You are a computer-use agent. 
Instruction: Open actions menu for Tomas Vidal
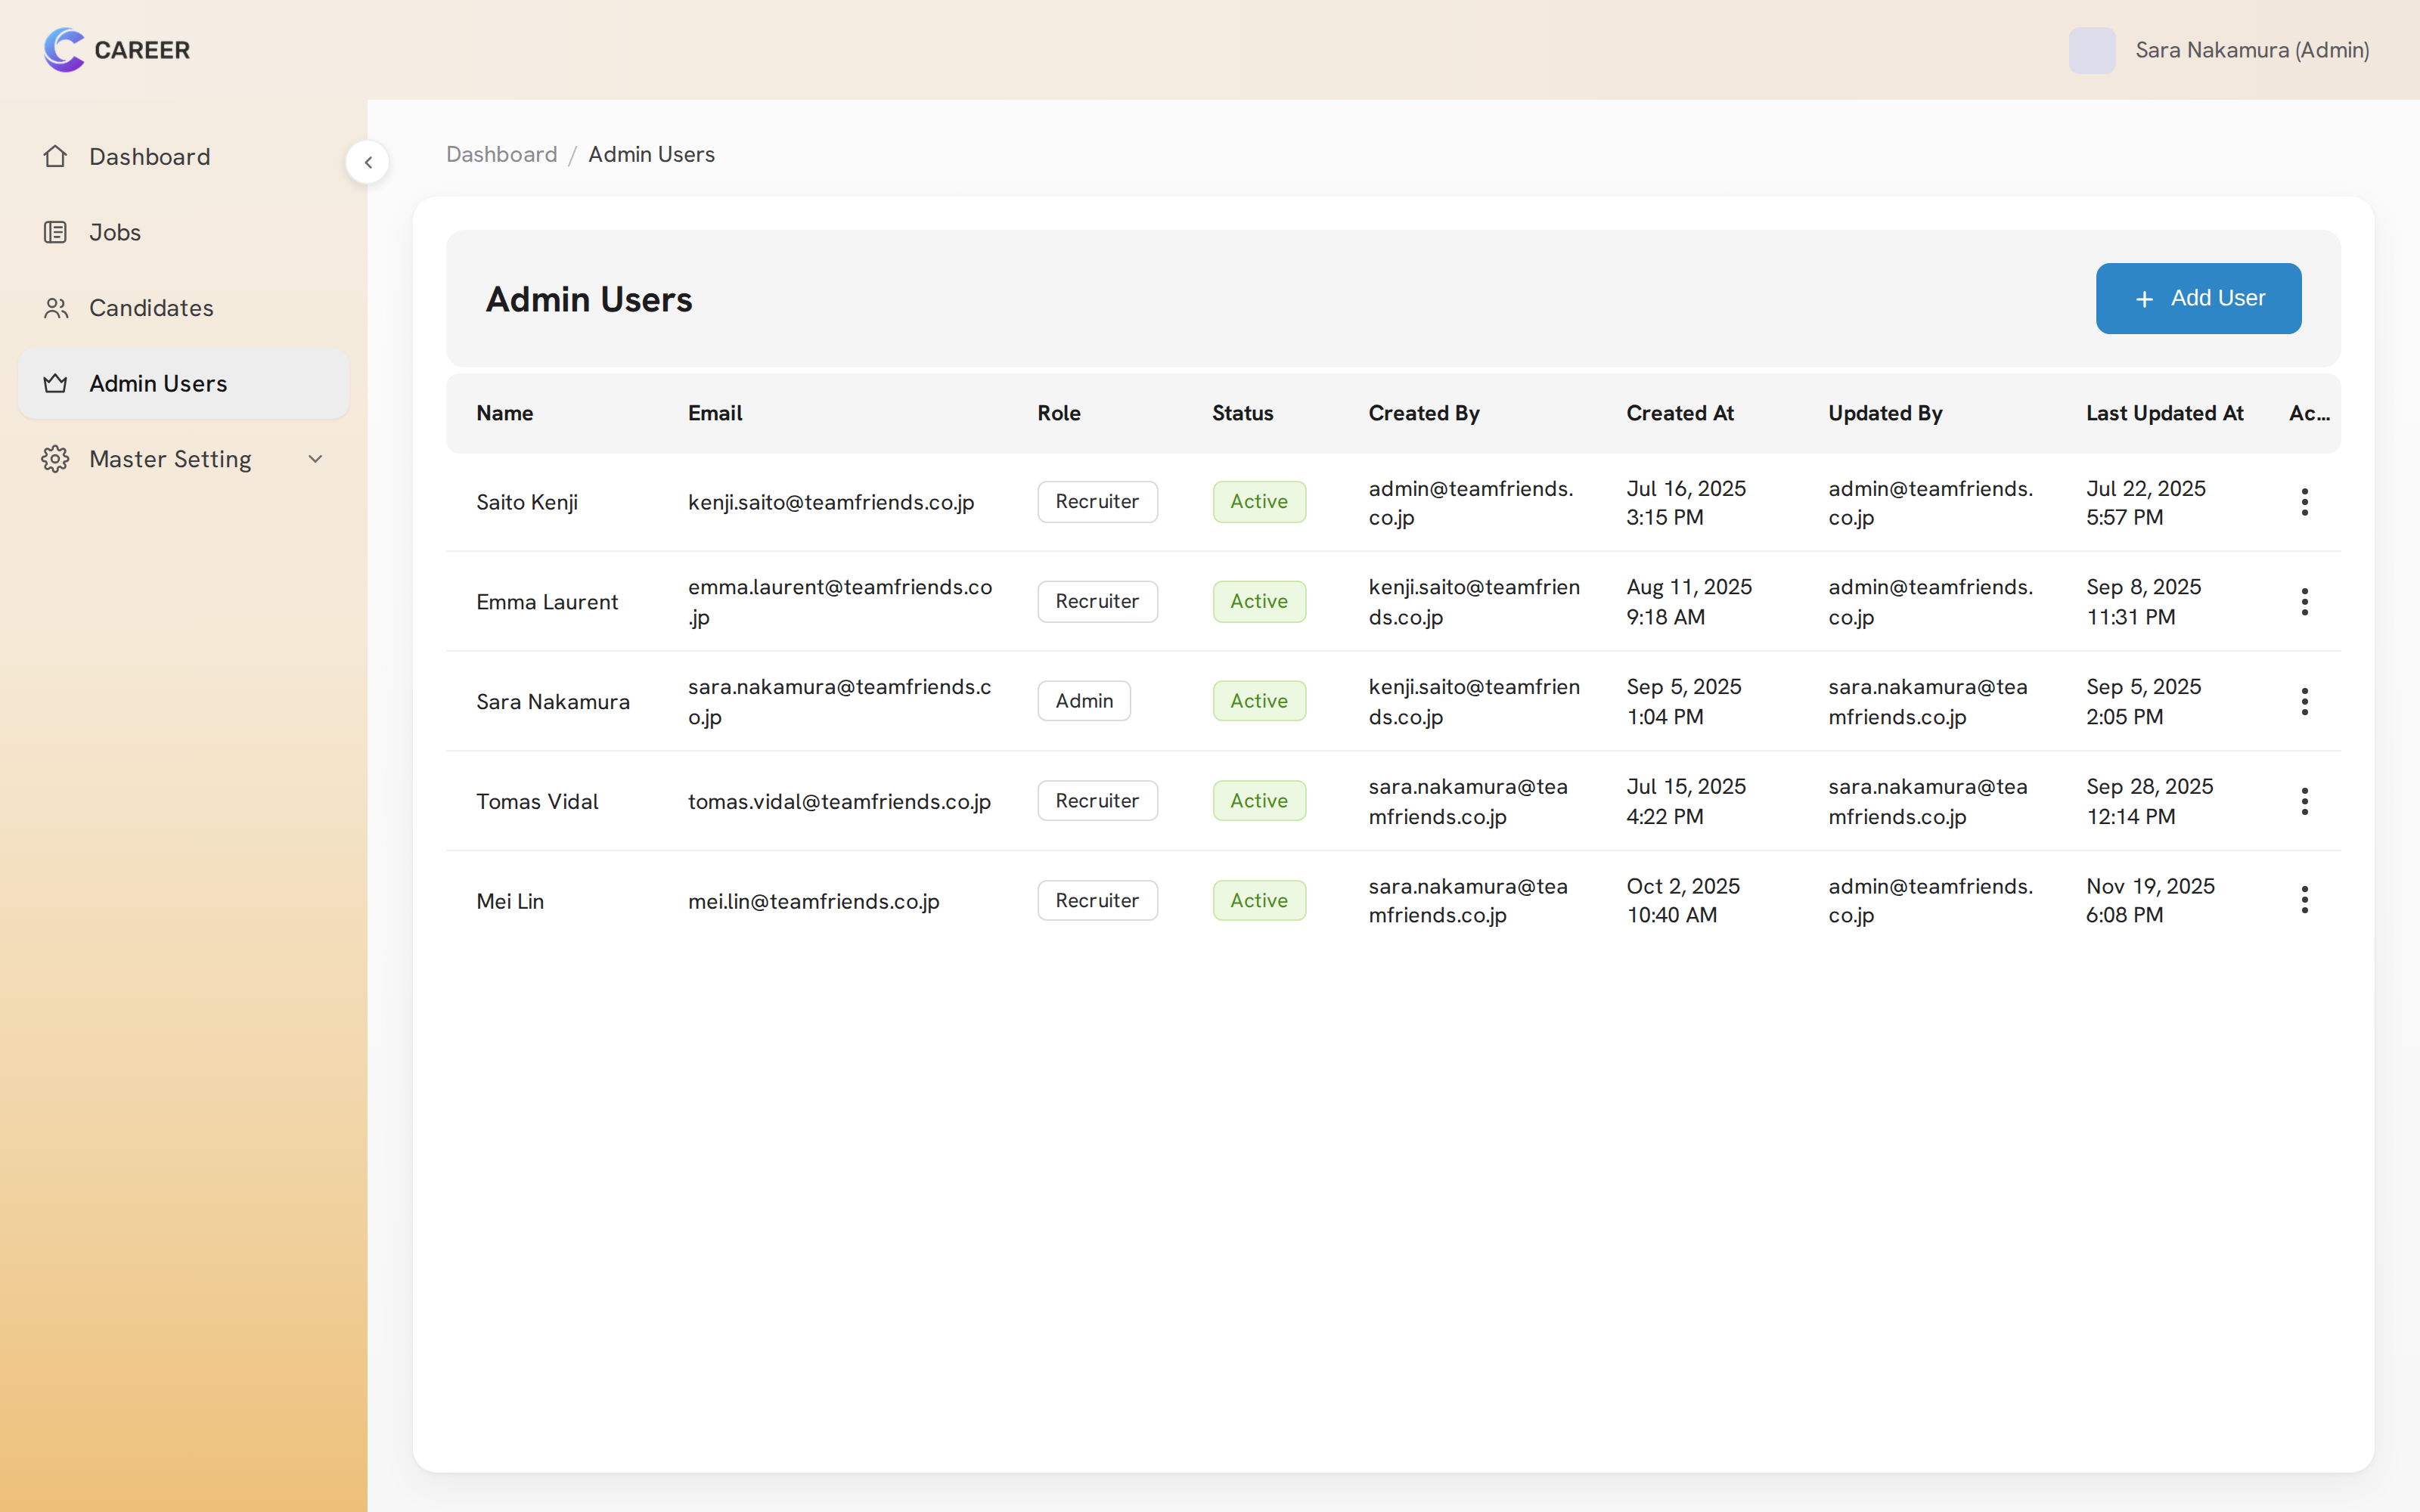pyautogui.click(x=2304, y=801)
